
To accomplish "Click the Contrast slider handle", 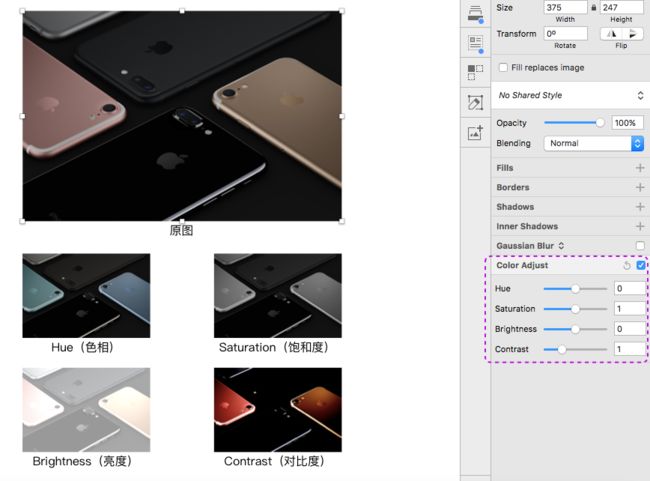I will pos(562,350).
